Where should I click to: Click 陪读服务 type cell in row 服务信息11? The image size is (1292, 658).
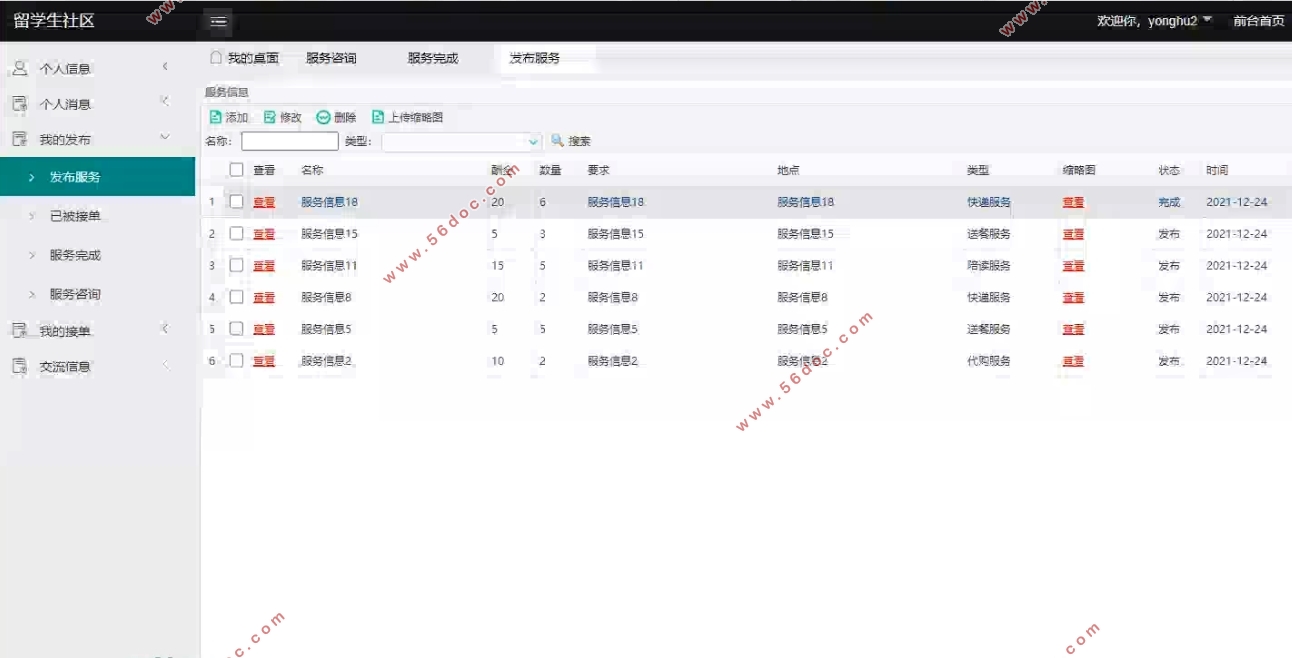(x=989, y=266)
